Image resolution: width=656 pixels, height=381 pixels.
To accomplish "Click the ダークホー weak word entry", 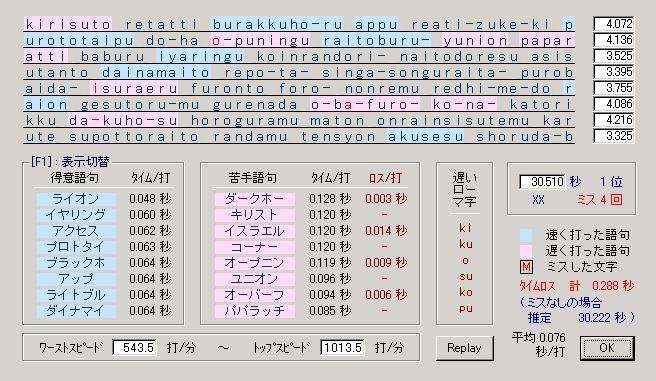I will pyautogui.click(x=254, y=199).
